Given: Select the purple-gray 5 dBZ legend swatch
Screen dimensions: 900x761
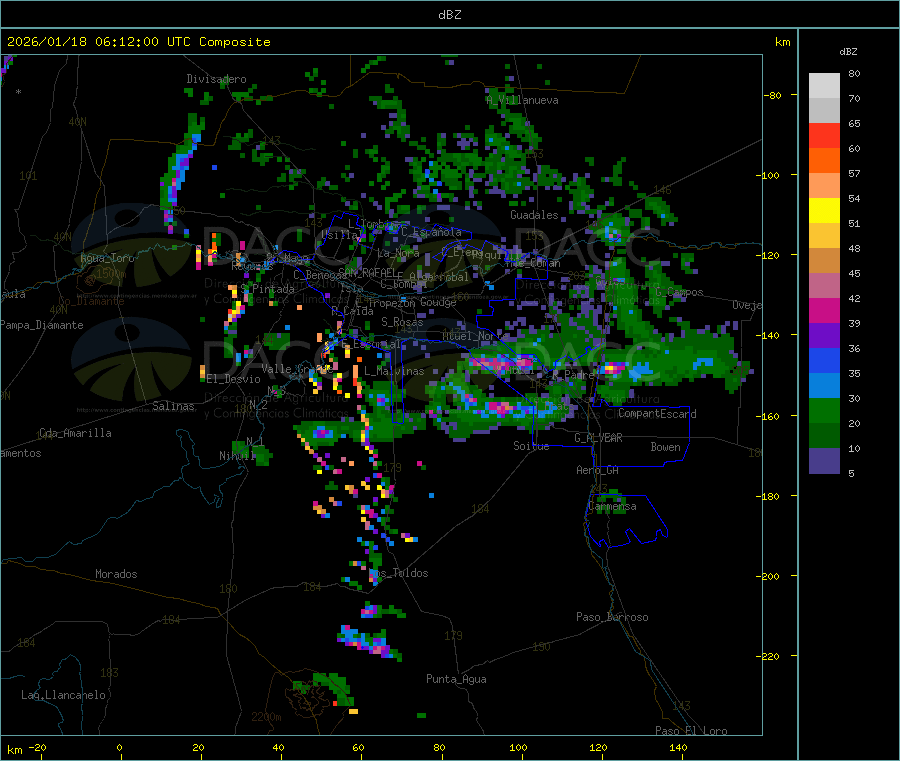Looking at the screenshot, I should click(824, 461).
